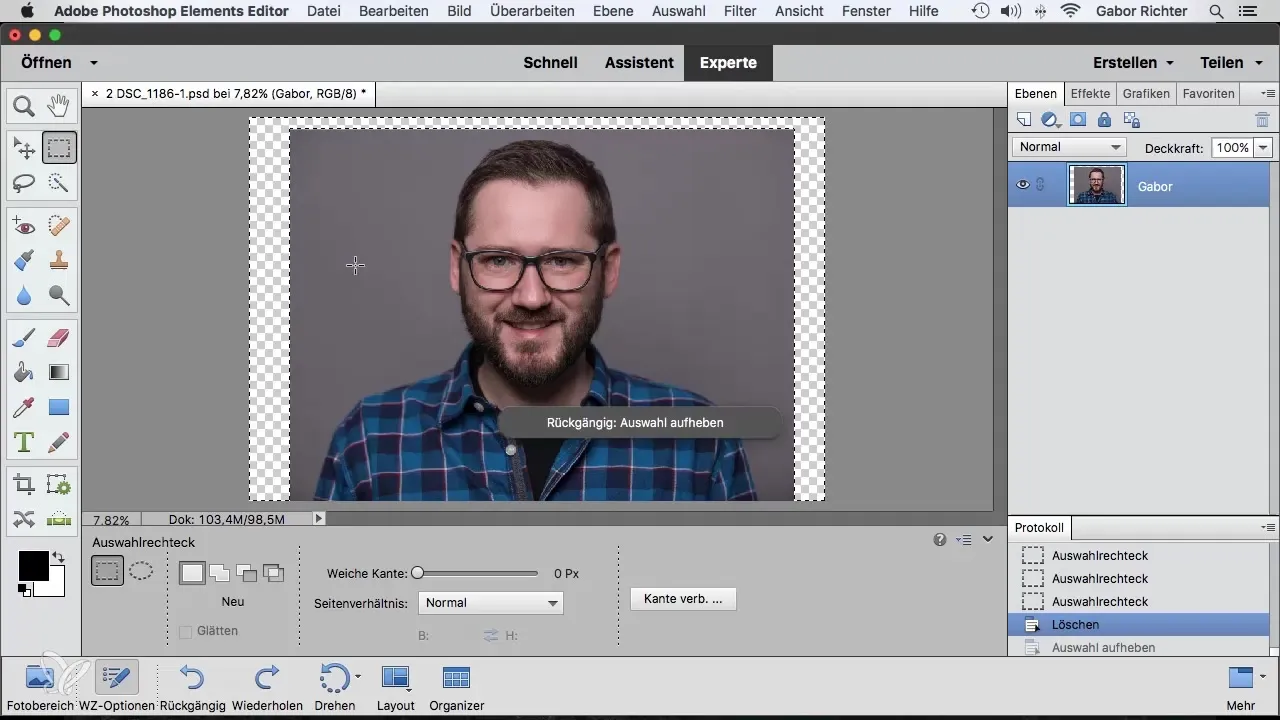Switch to elliptical marquee shape

141,571
